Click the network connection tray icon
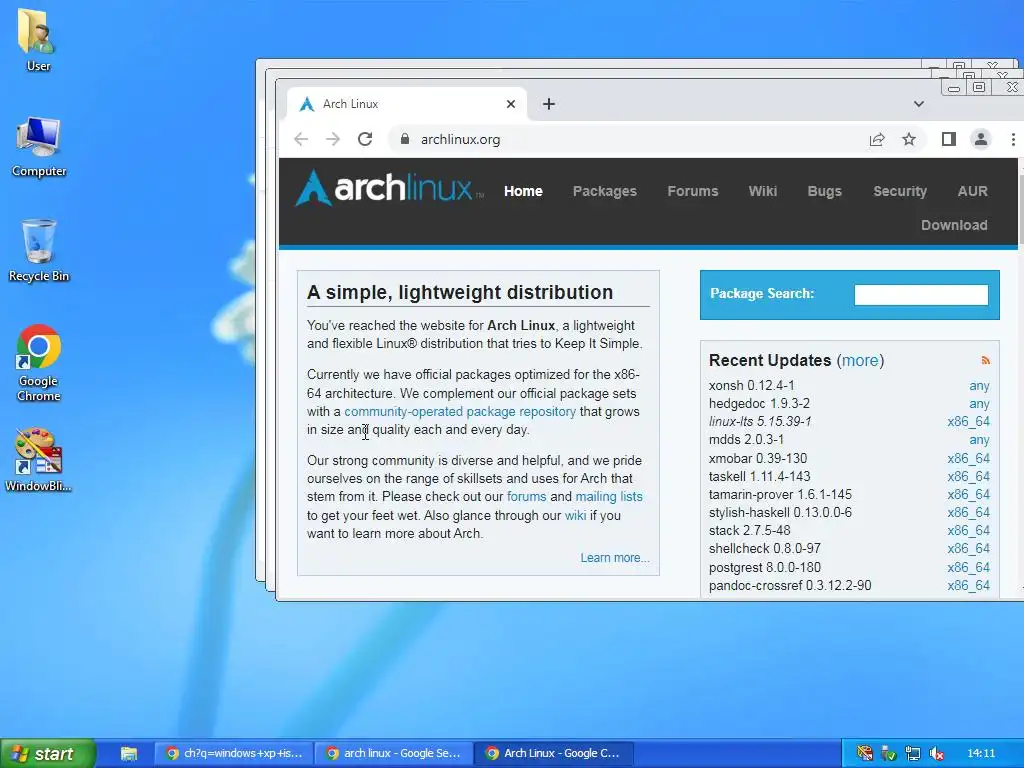1024x768 pixels. [x=913, y=754]
